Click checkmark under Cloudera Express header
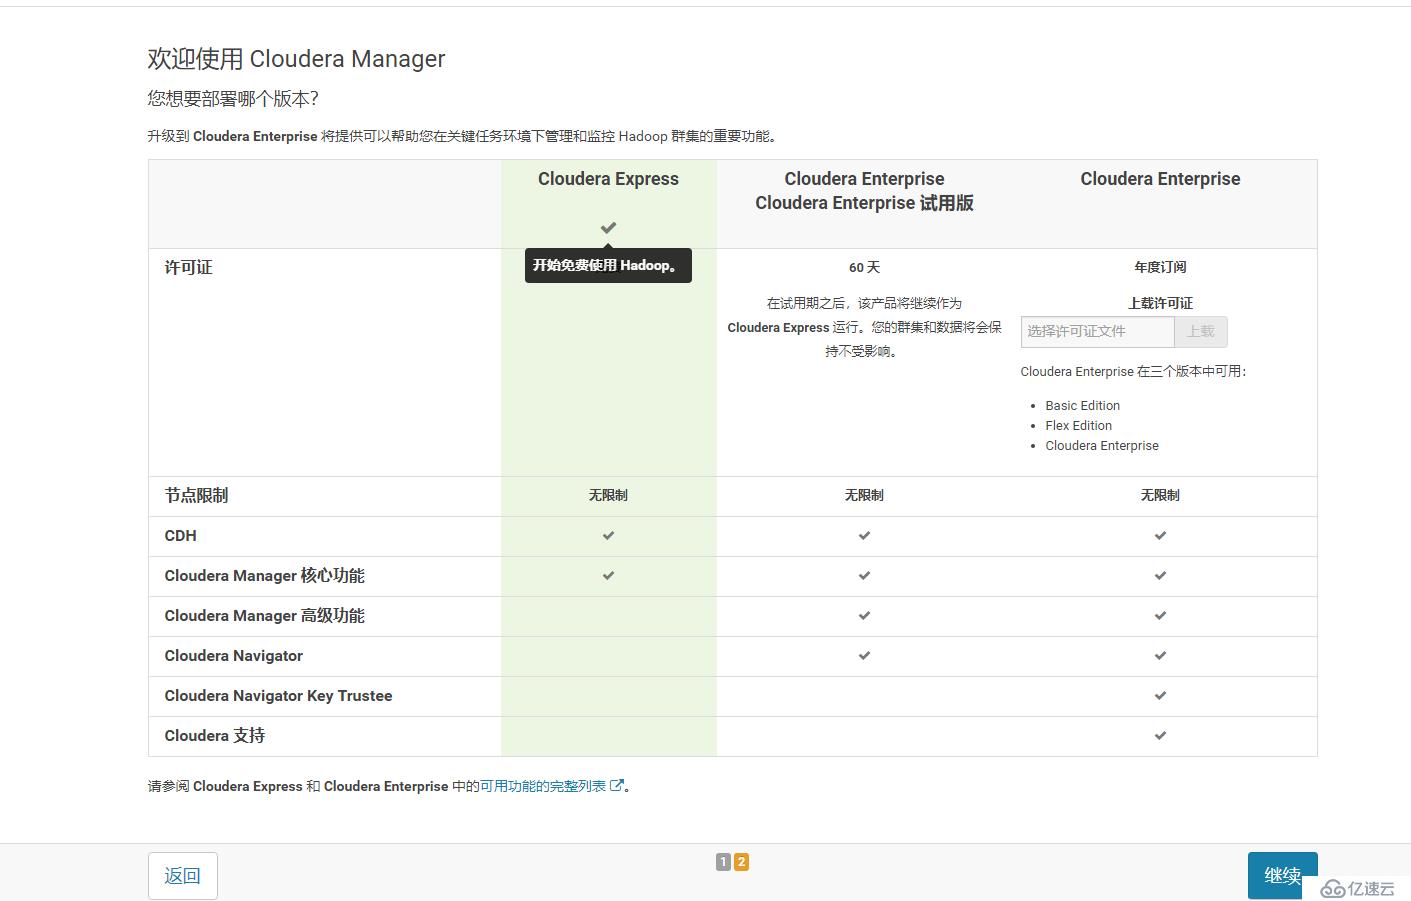The image size is (1411, 901). (608, 228)
